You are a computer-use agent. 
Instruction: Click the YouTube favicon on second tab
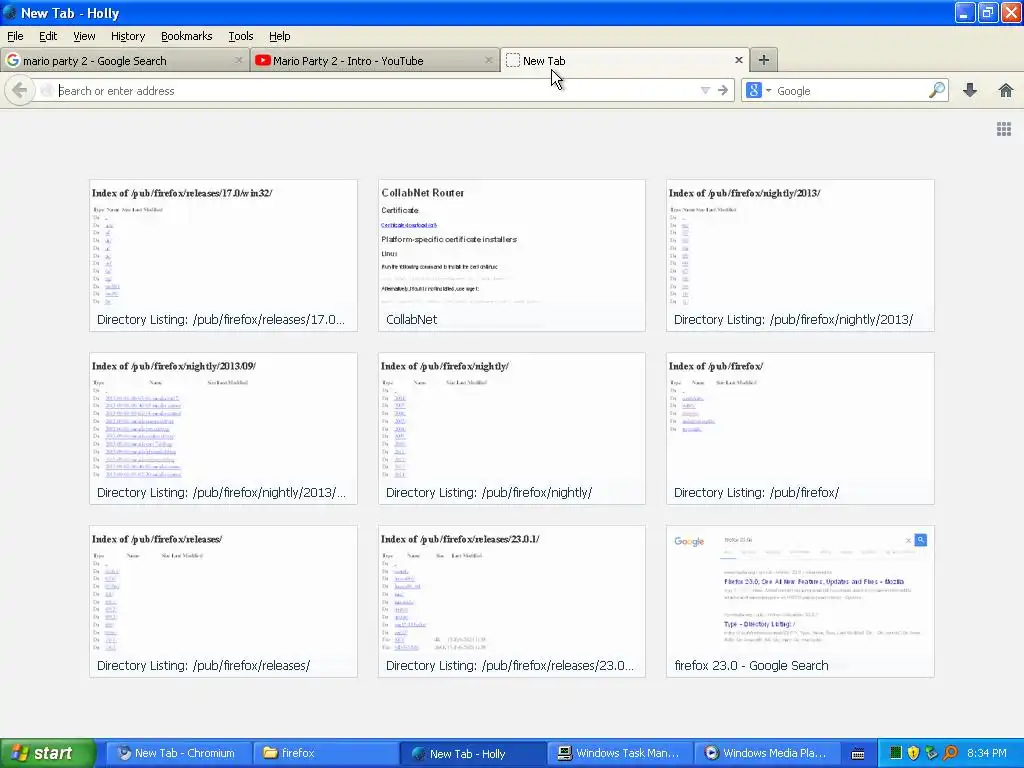[263, 60]
